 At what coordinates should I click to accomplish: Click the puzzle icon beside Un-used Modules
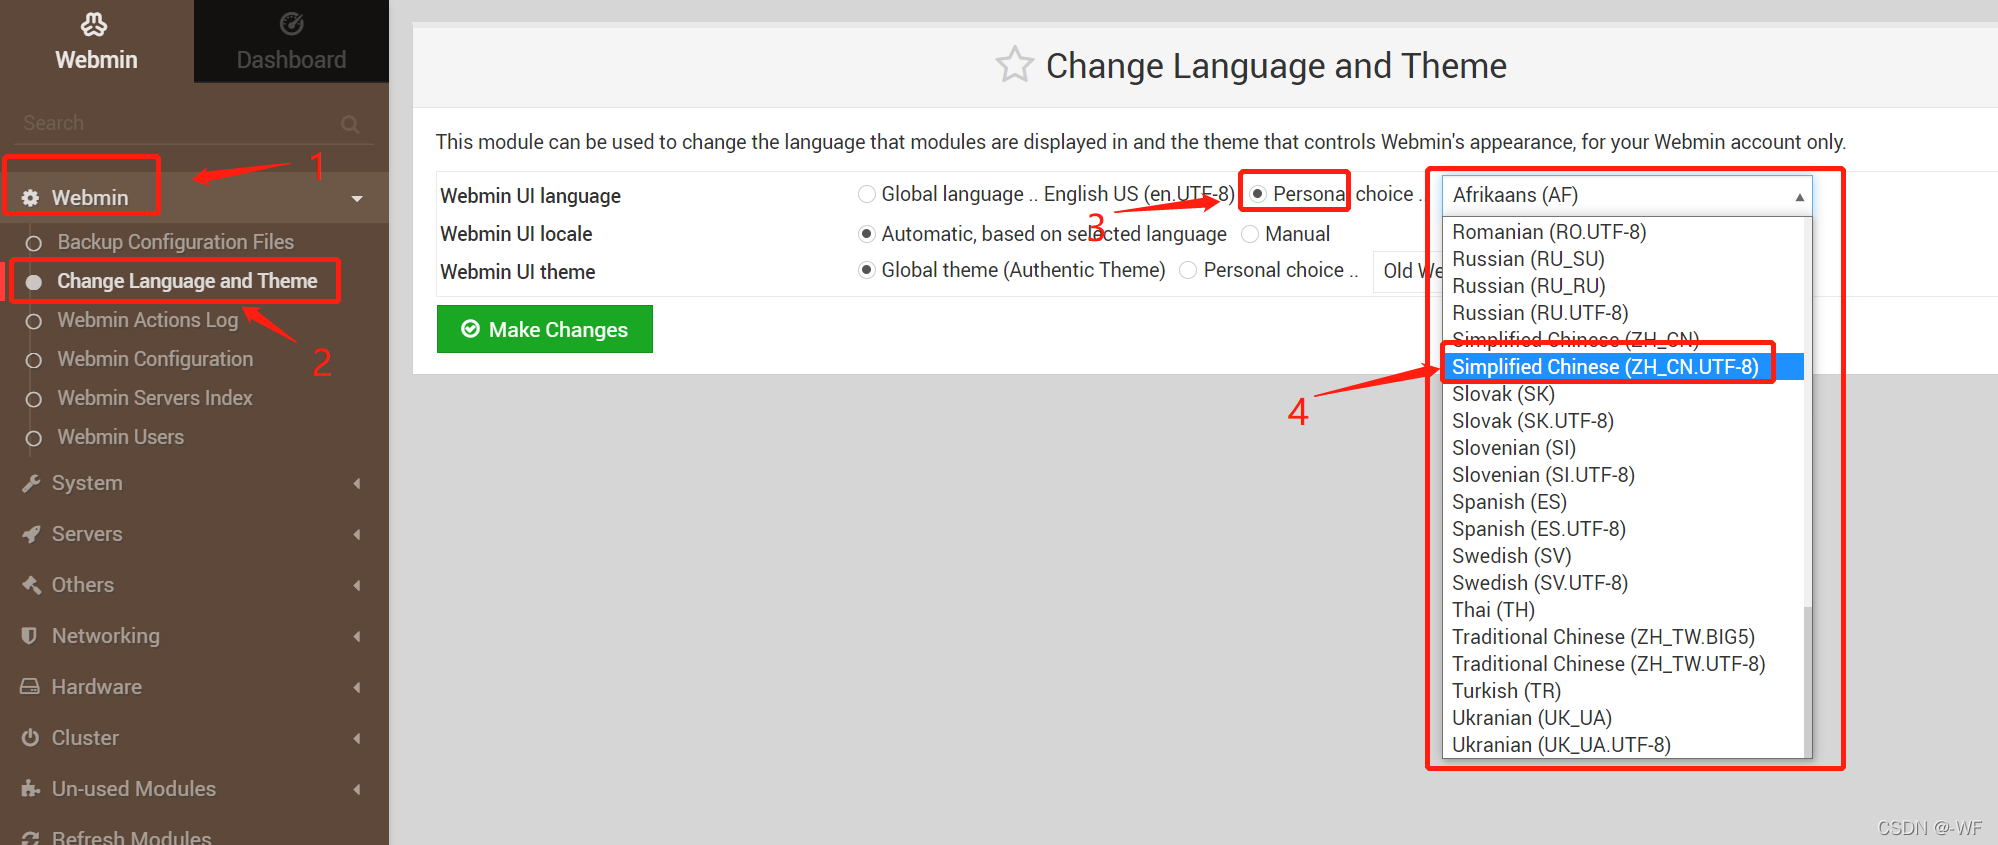(31, 789)
